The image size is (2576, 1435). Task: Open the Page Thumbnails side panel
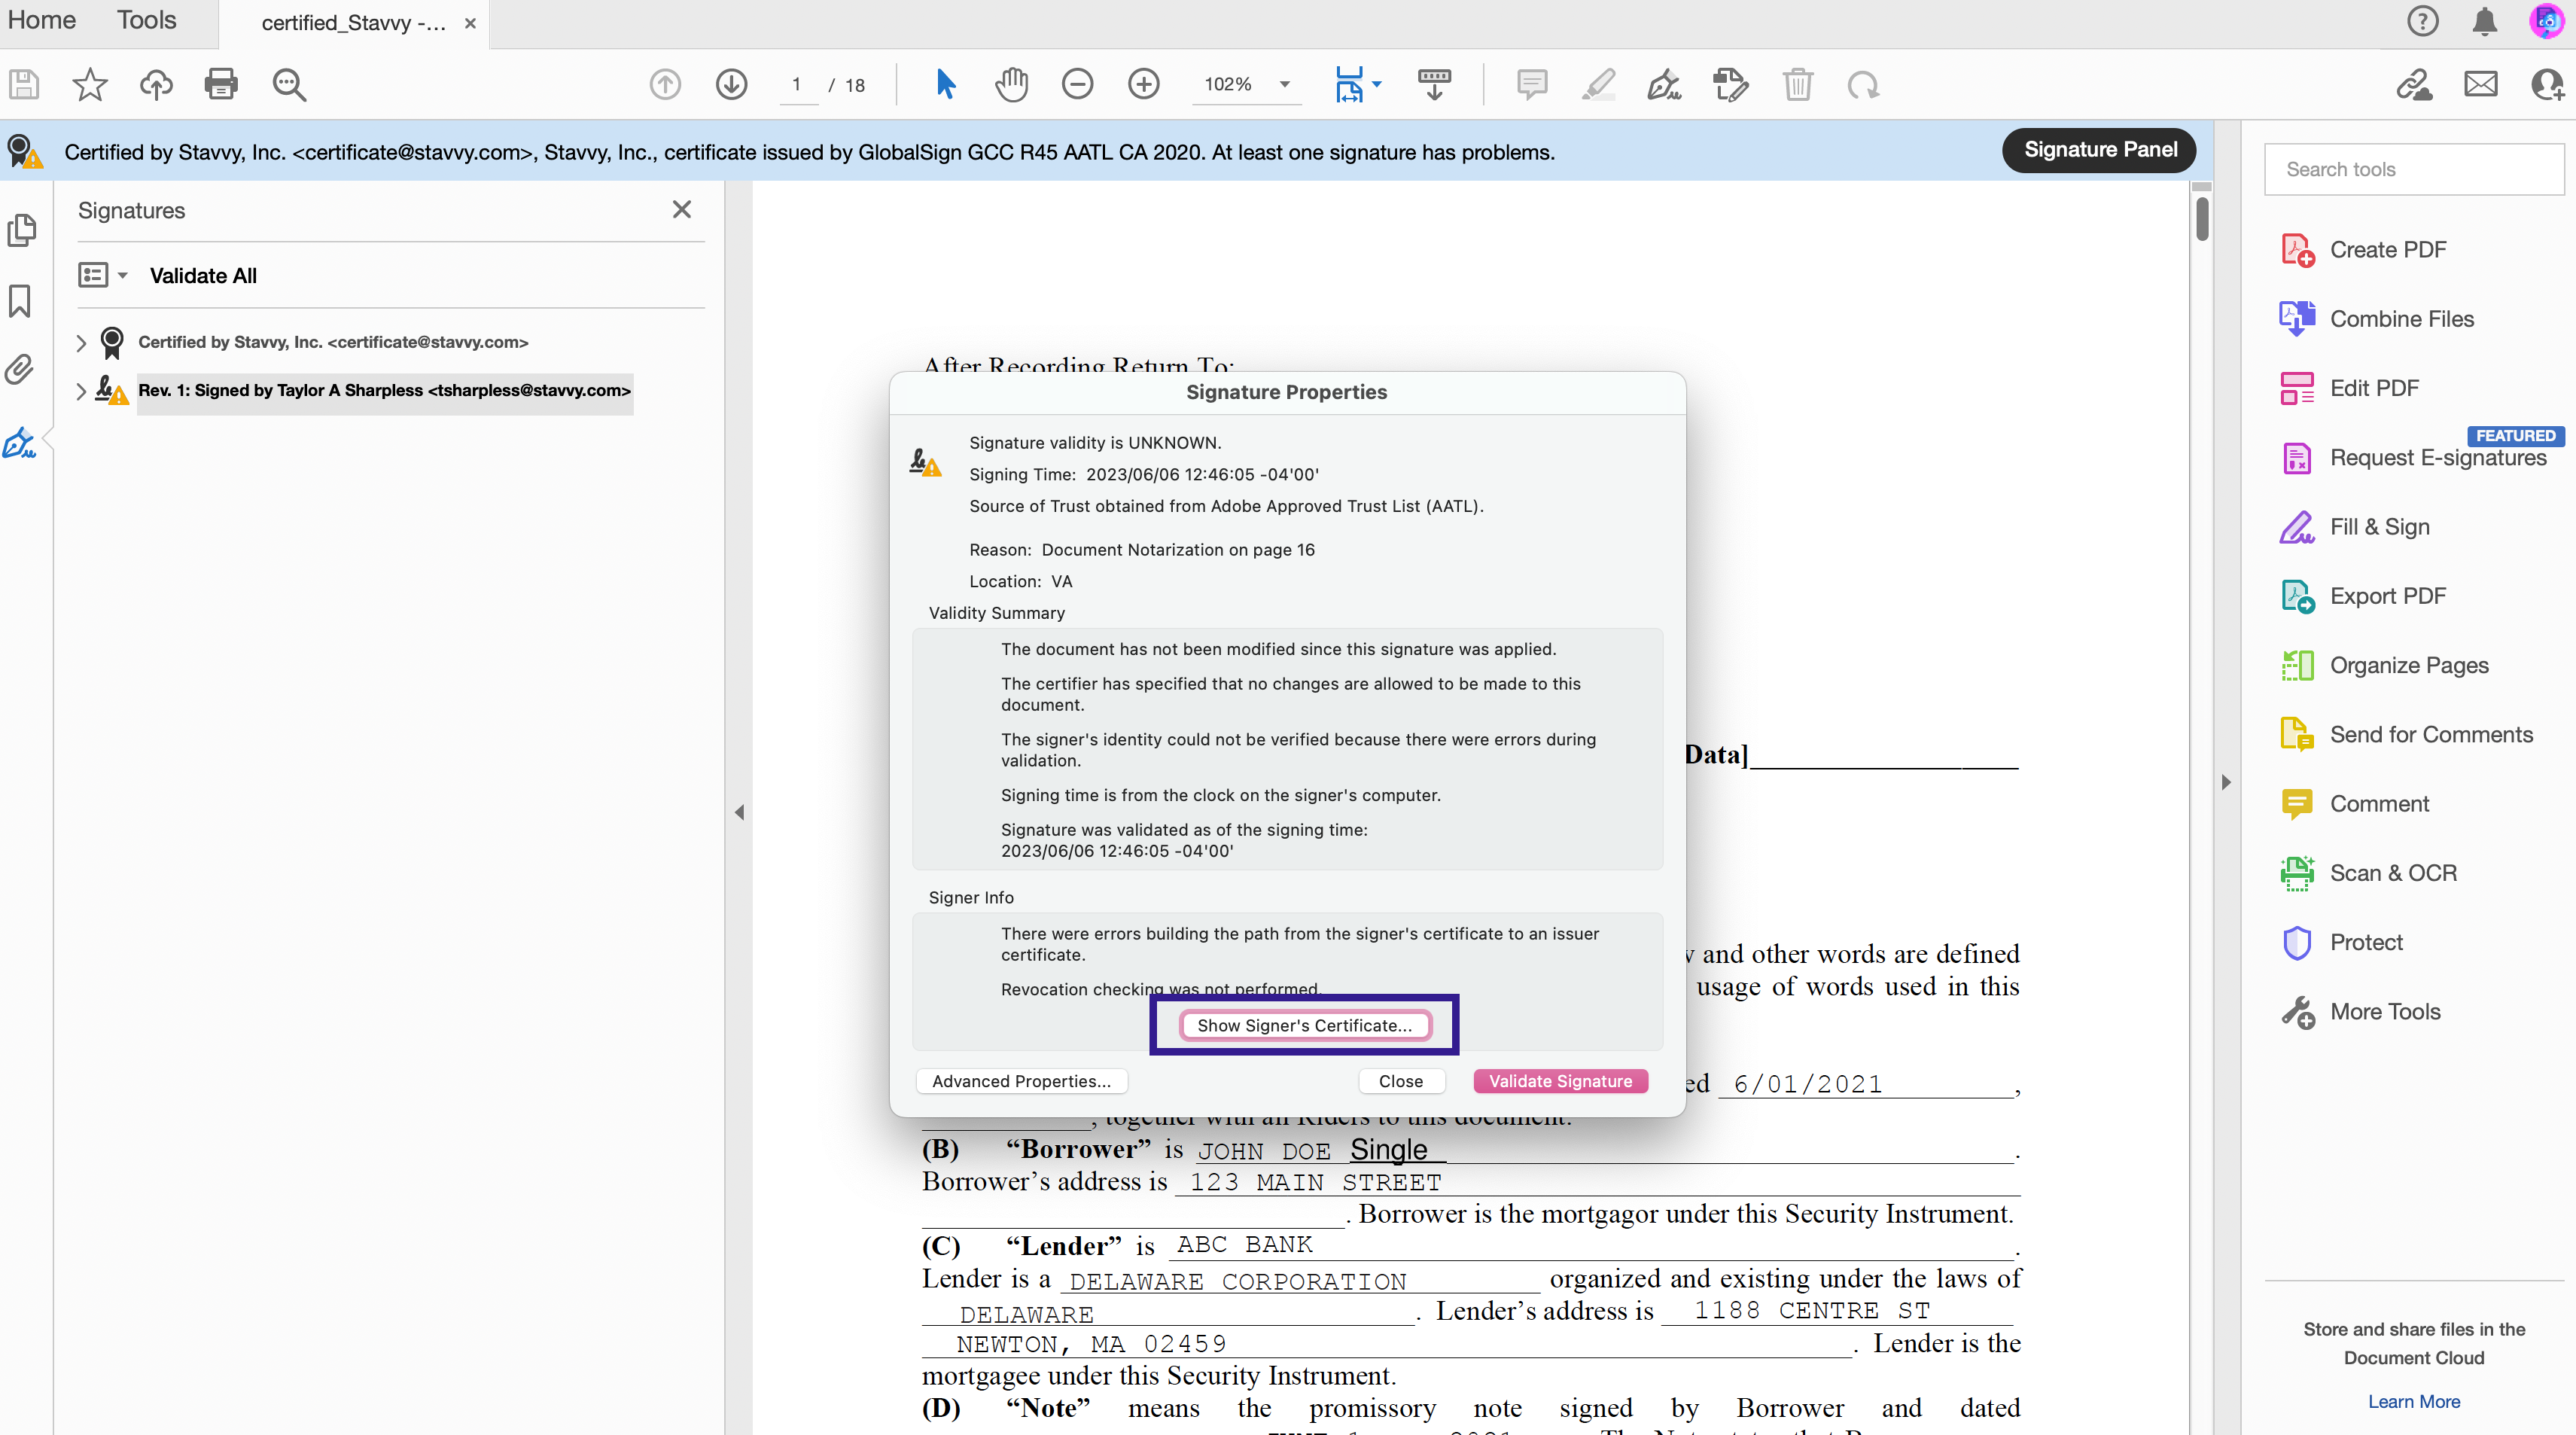(21, 230)
